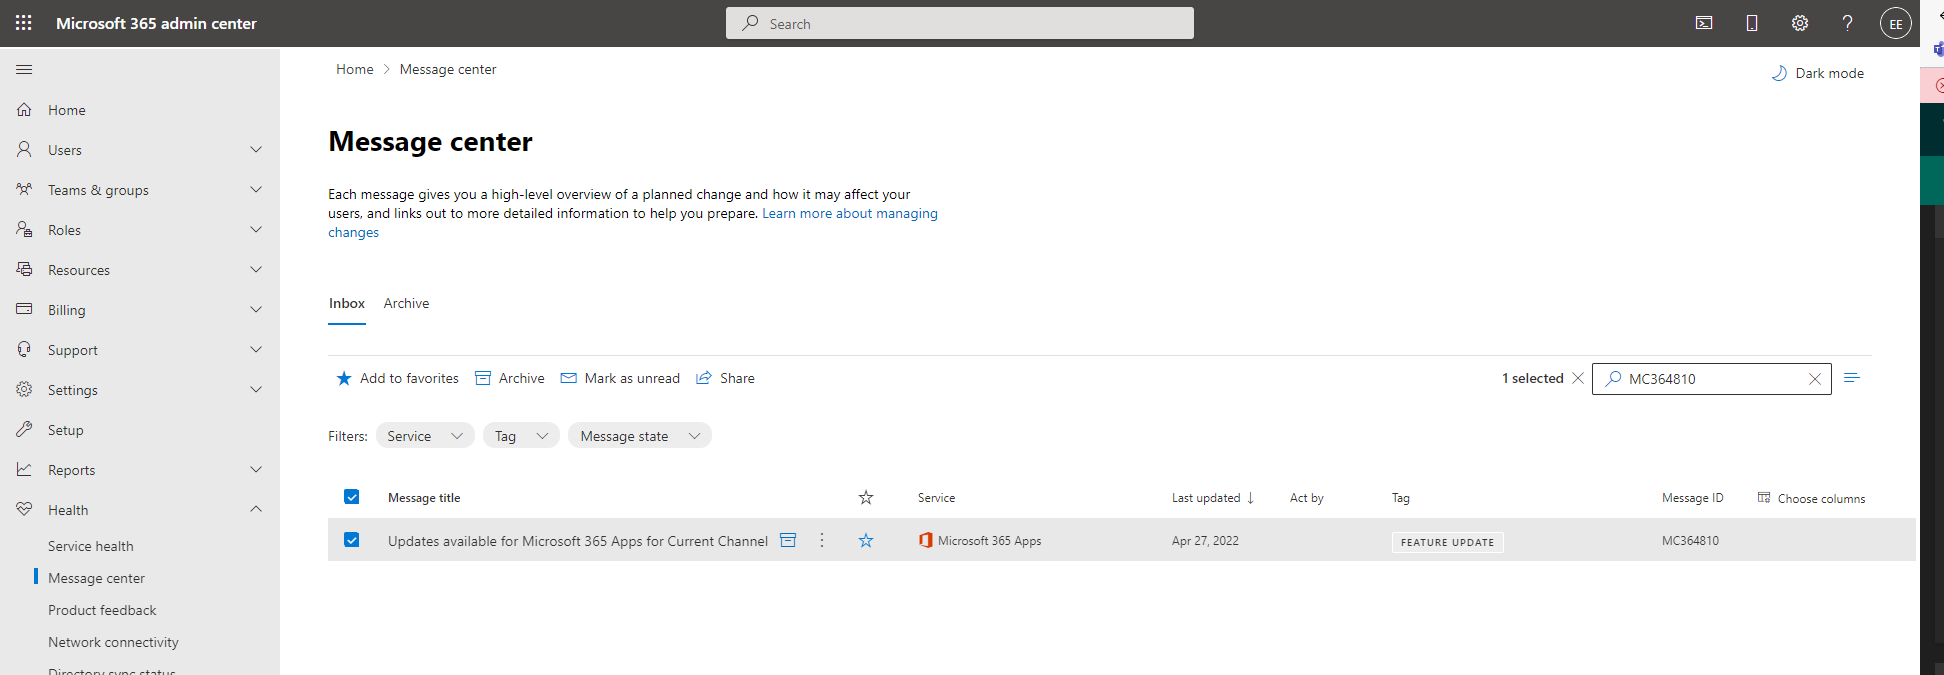Click the Message ID column header
This screenshot has height=675, width=1944.
click(x=1693, y=497)
